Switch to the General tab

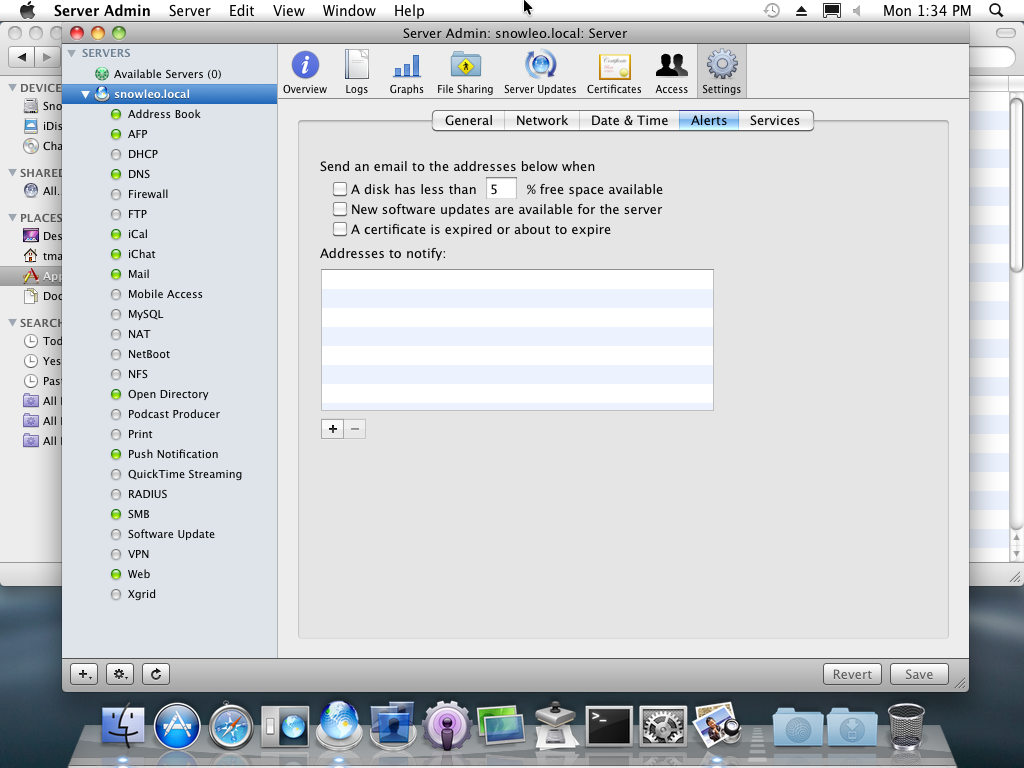pos(468,121)
